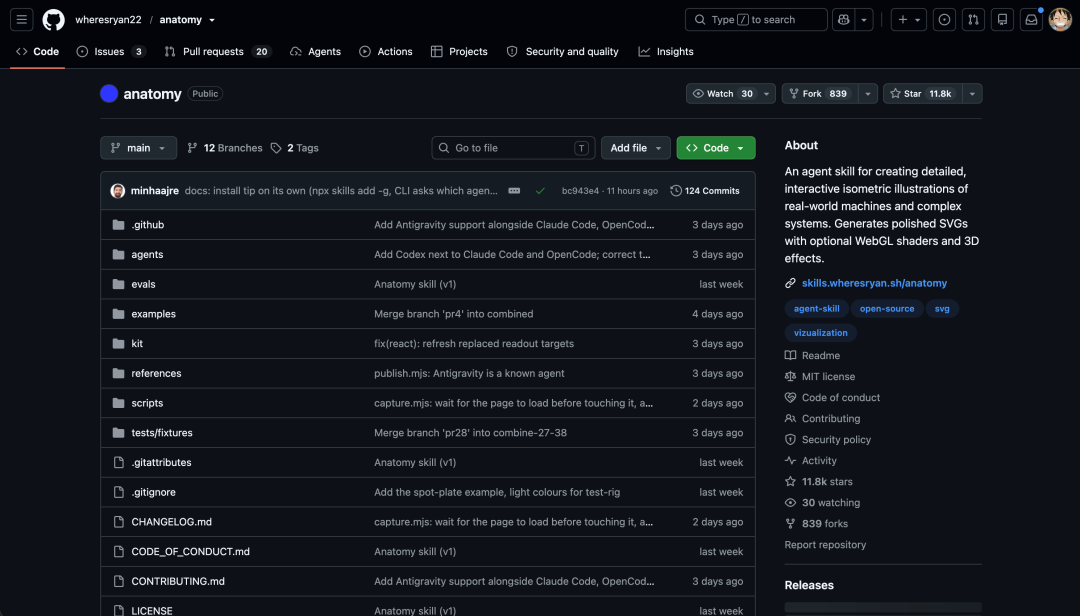Click the Go to file search field
This screenshot has width=1080, height=616.
[x=513, y=148]
